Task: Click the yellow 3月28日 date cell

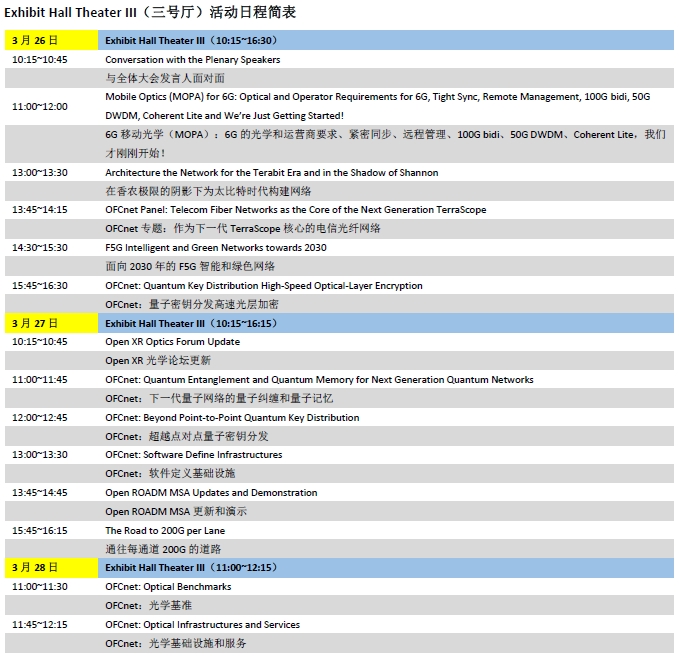Action: click(x=52, y=568)
